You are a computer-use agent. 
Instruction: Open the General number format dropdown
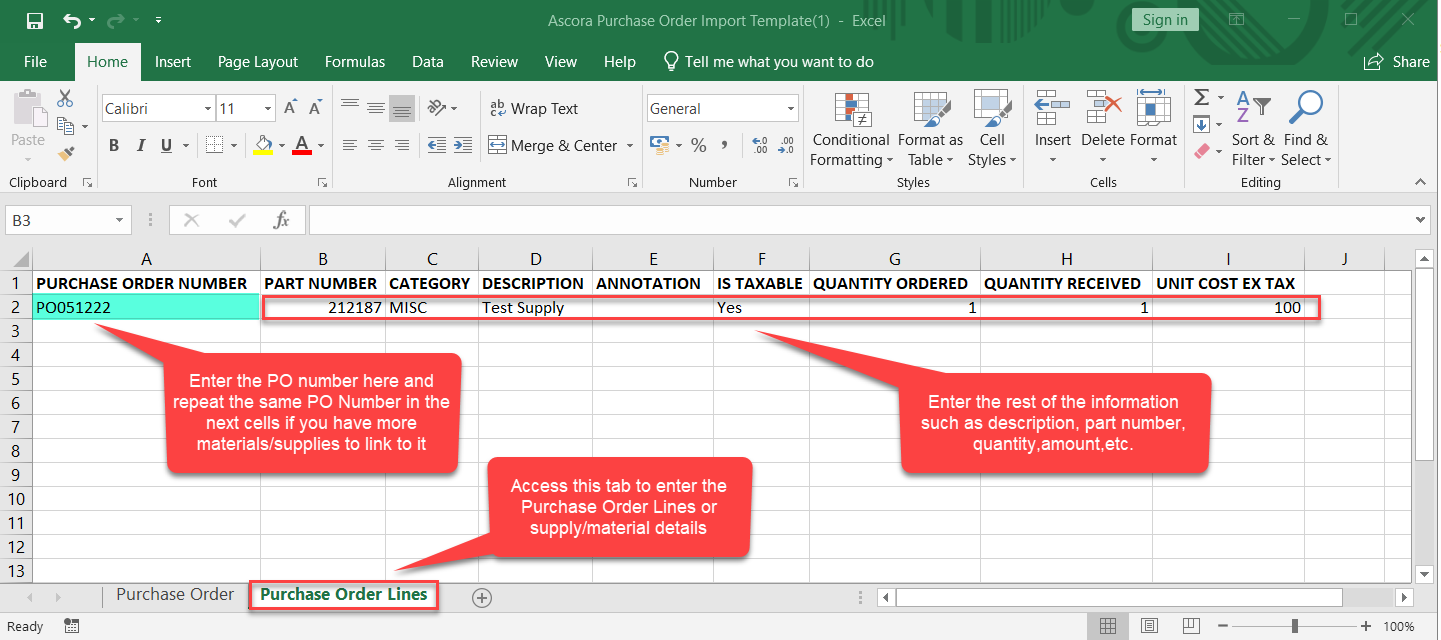point(790,109)
